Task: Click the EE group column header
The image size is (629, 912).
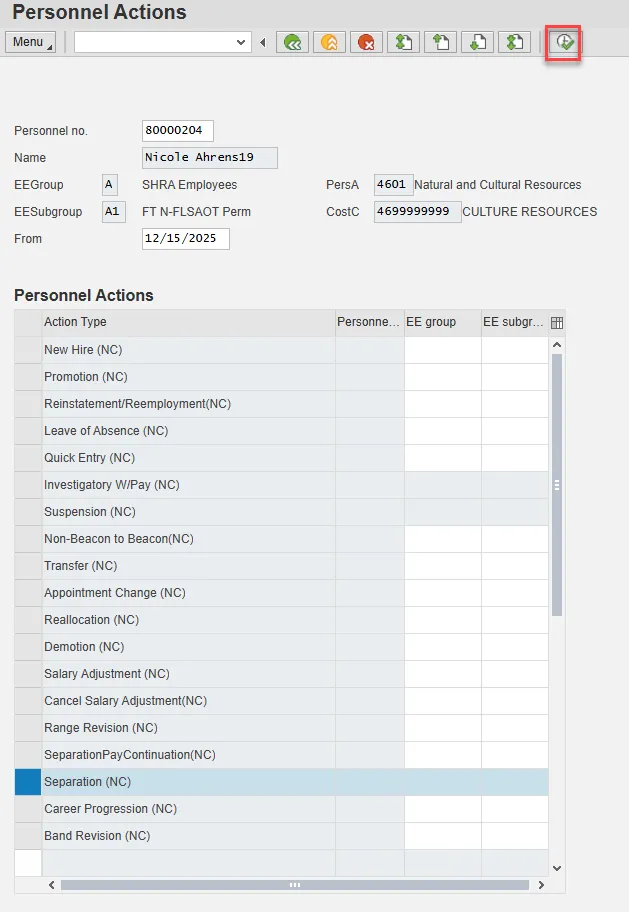Action: click(x=442, y=322)
